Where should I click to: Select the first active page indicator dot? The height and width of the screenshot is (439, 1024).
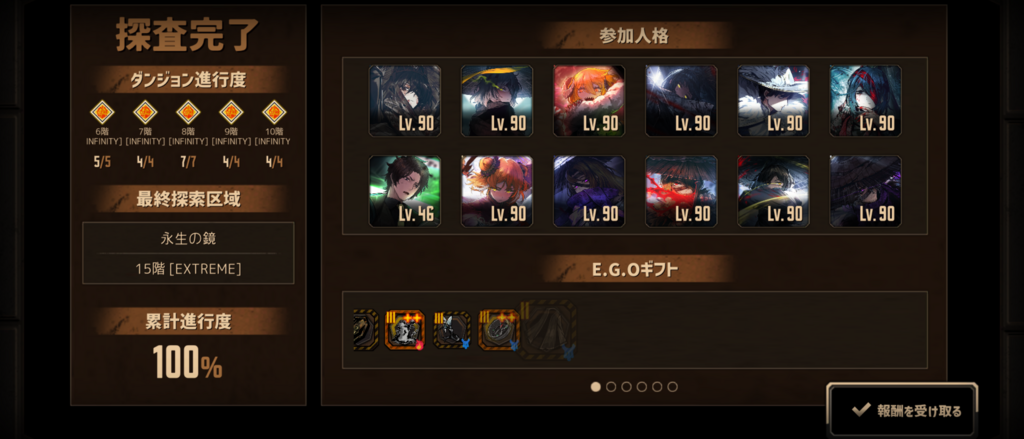point(596,387)
